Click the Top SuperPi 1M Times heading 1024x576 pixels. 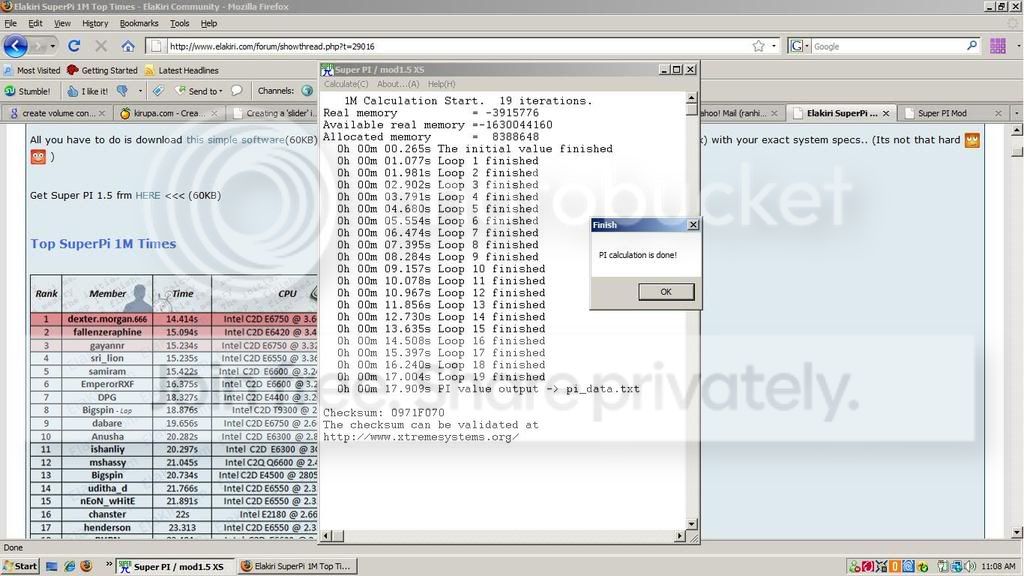pyautogui.click(x=103, y=244)
